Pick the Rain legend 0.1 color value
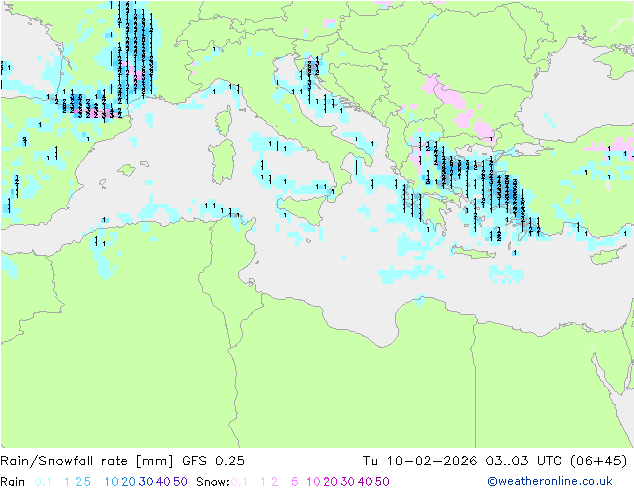The width and height of the screenshot is (634, 490). tap(43, 482)
